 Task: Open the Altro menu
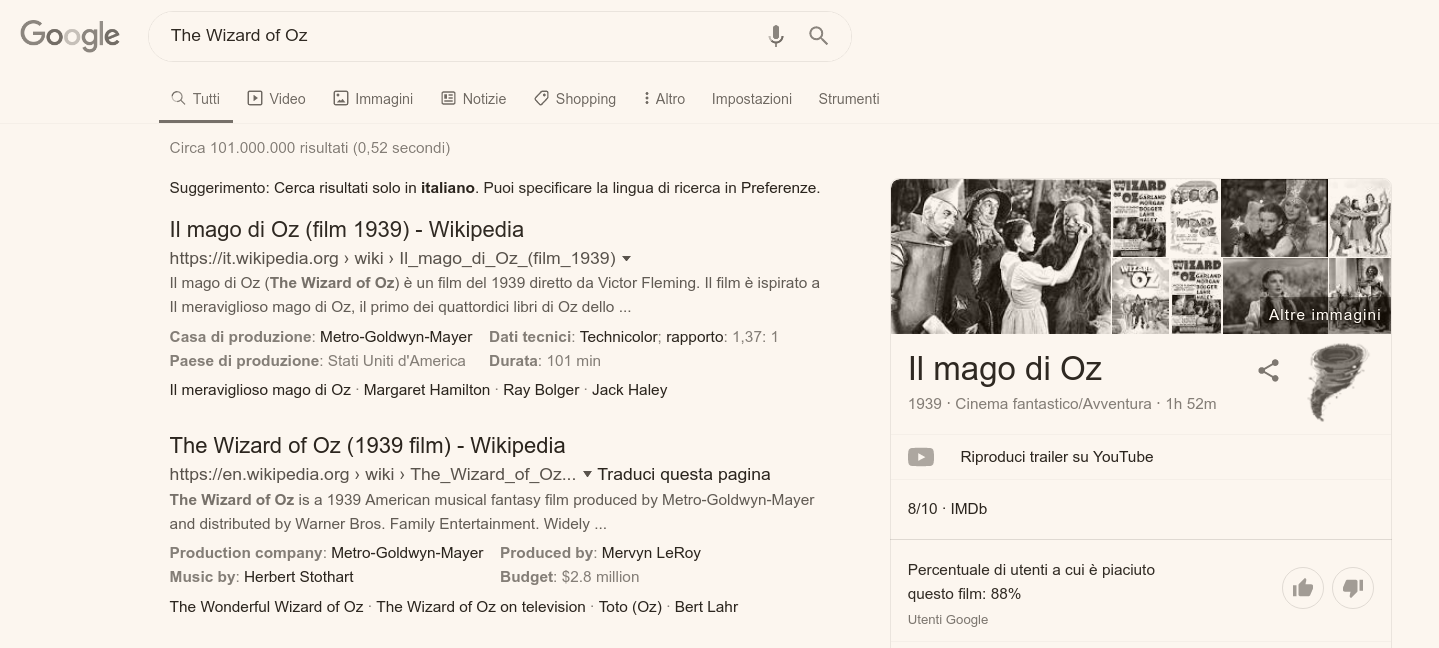(x=665, y=99)
